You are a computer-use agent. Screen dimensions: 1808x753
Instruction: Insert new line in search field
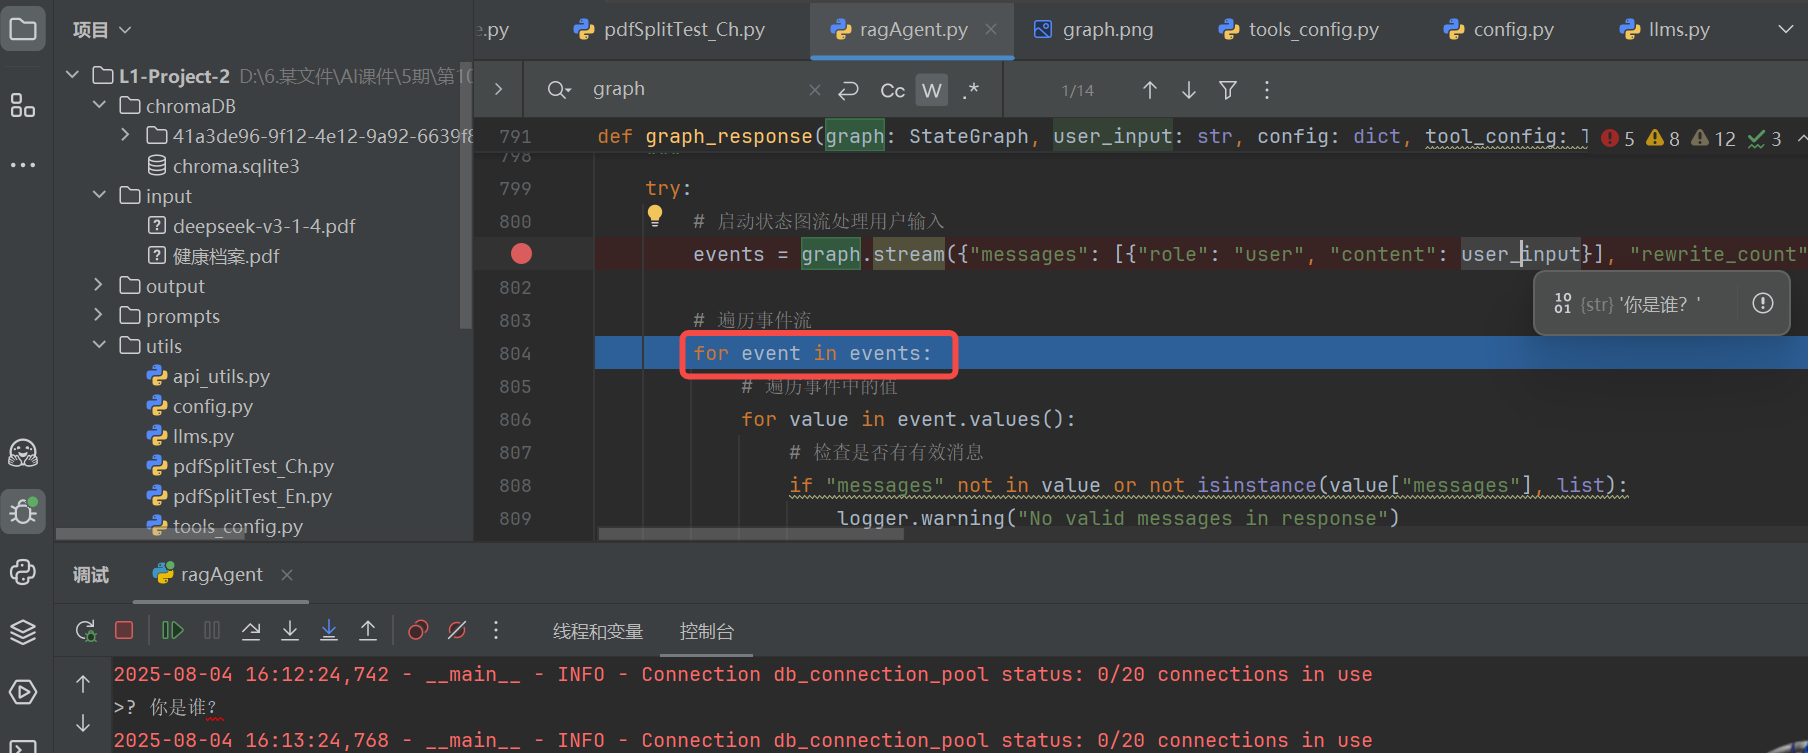849,90
